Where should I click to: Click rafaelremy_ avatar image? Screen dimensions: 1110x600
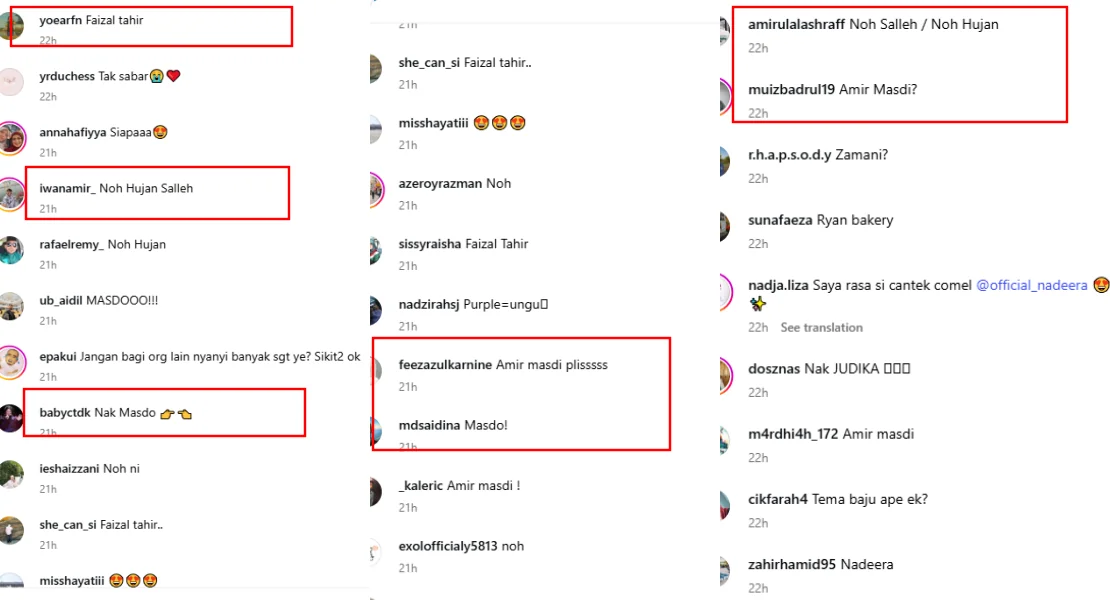(x=12, y=250)
